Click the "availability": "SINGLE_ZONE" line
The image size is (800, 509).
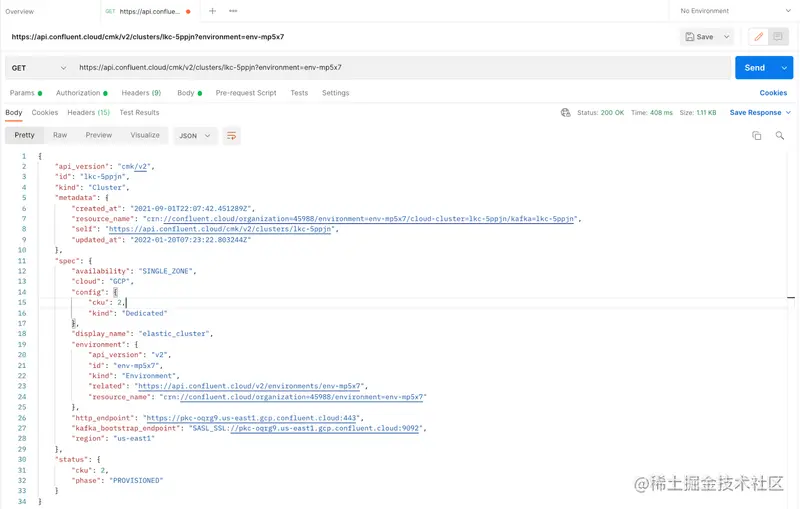(x=134, y=271)
